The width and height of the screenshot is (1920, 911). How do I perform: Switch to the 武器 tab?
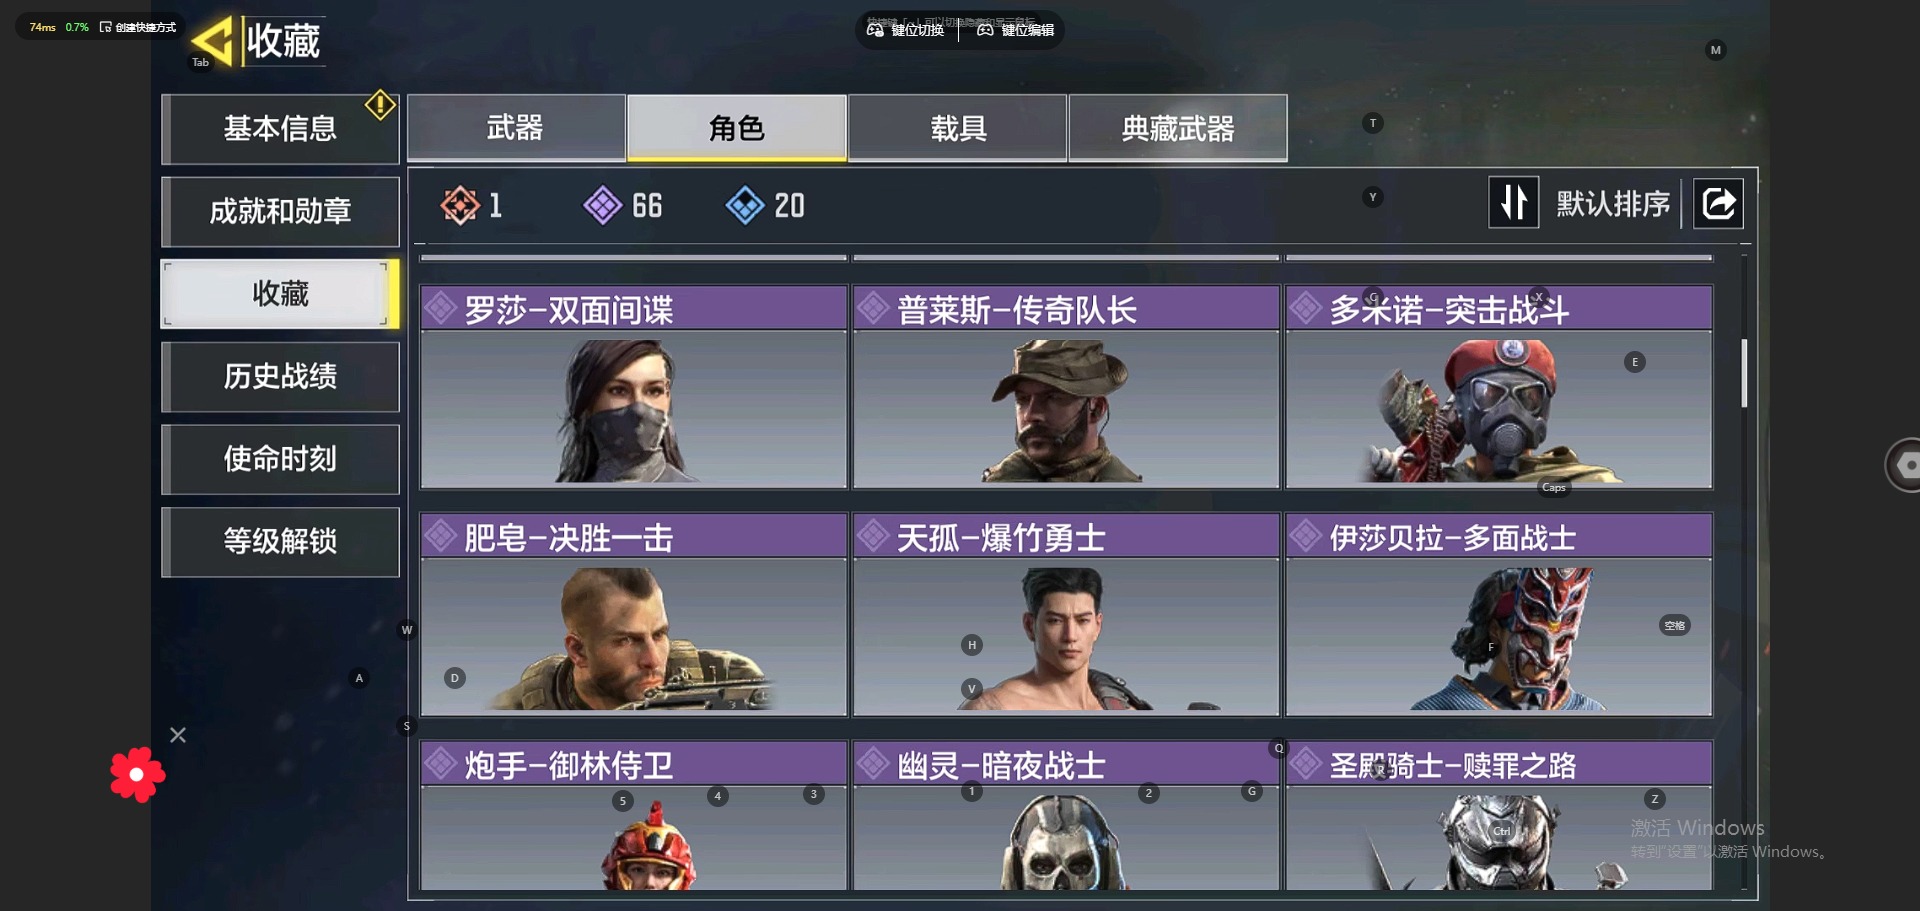(516, 128)
